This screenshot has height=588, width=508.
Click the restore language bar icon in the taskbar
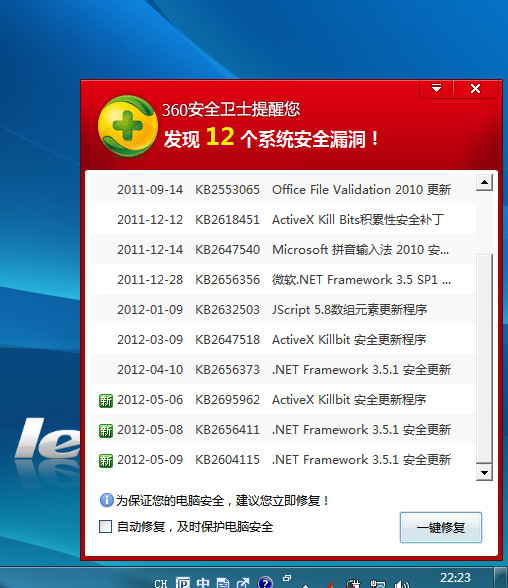287,578
